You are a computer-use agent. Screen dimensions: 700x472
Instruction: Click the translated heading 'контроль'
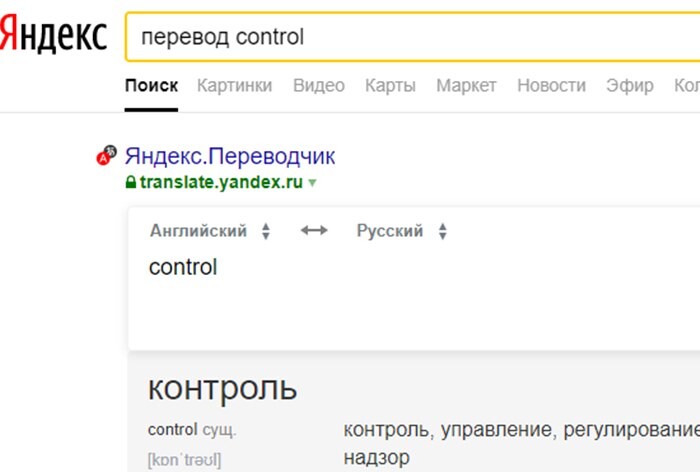pyautogui.click(x=222, y=388)
